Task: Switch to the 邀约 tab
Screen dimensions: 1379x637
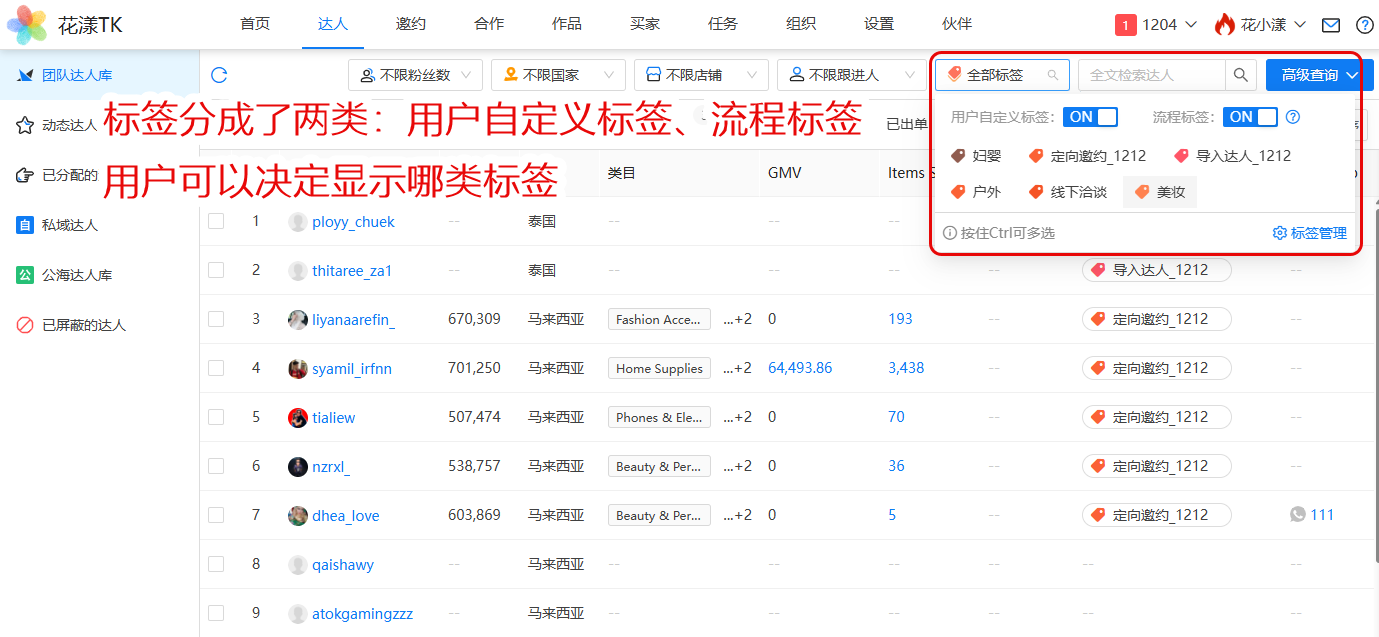Action: (410, 24)
